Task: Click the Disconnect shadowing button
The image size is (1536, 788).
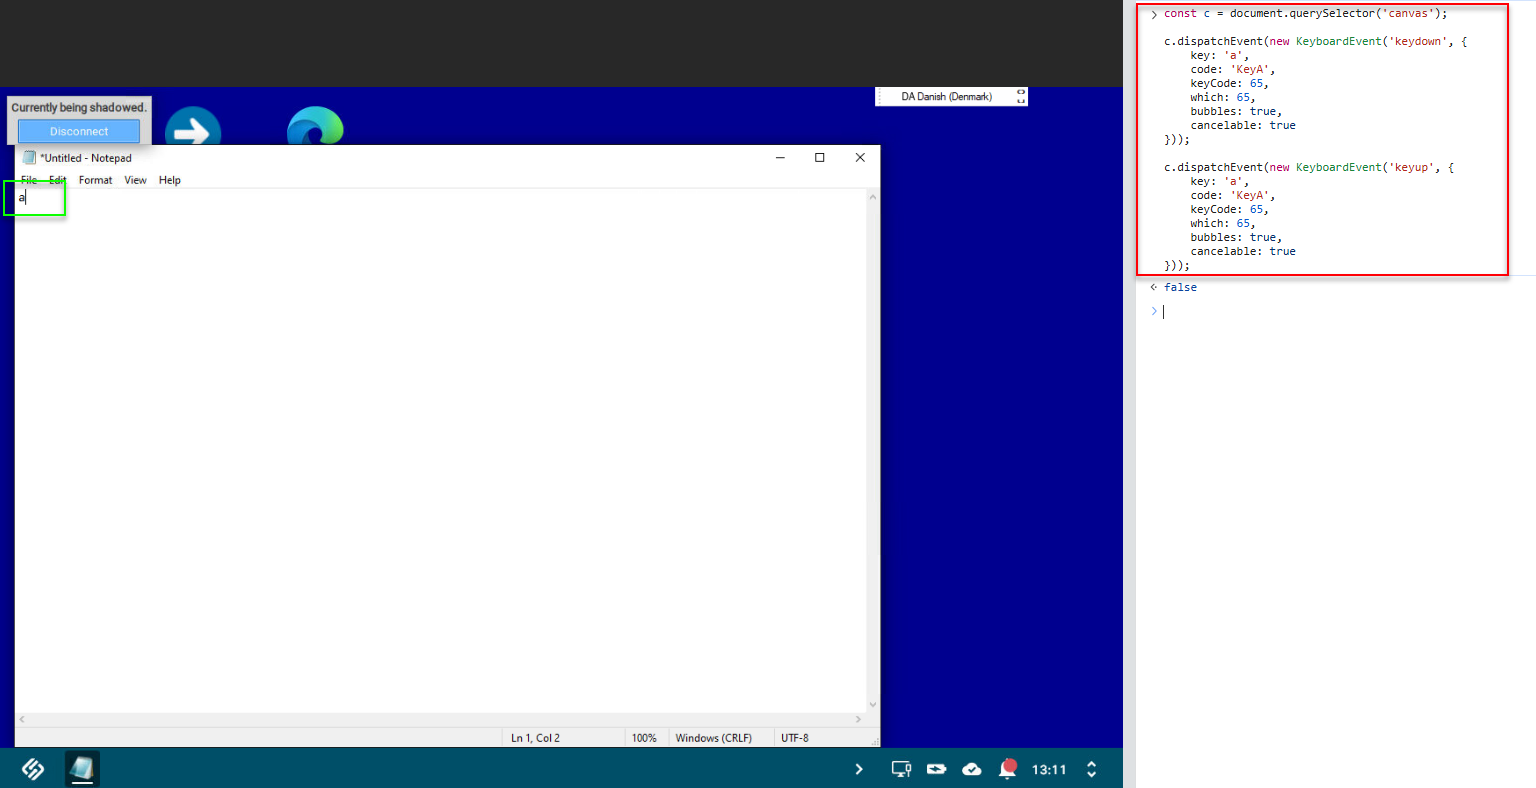Action: [79, 131]
